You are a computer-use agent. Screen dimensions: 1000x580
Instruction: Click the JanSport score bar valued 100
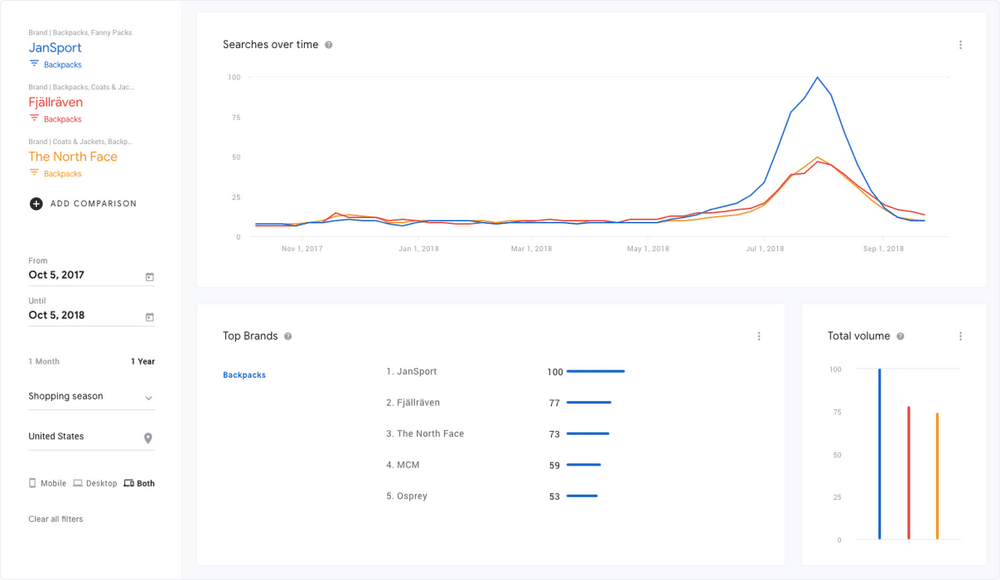pos(596,371)
